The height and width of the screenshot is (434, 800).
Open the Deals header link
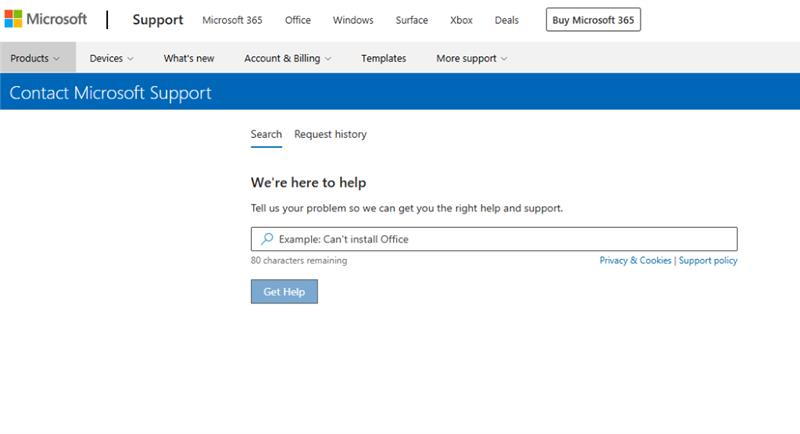click(x=507, y=20)
